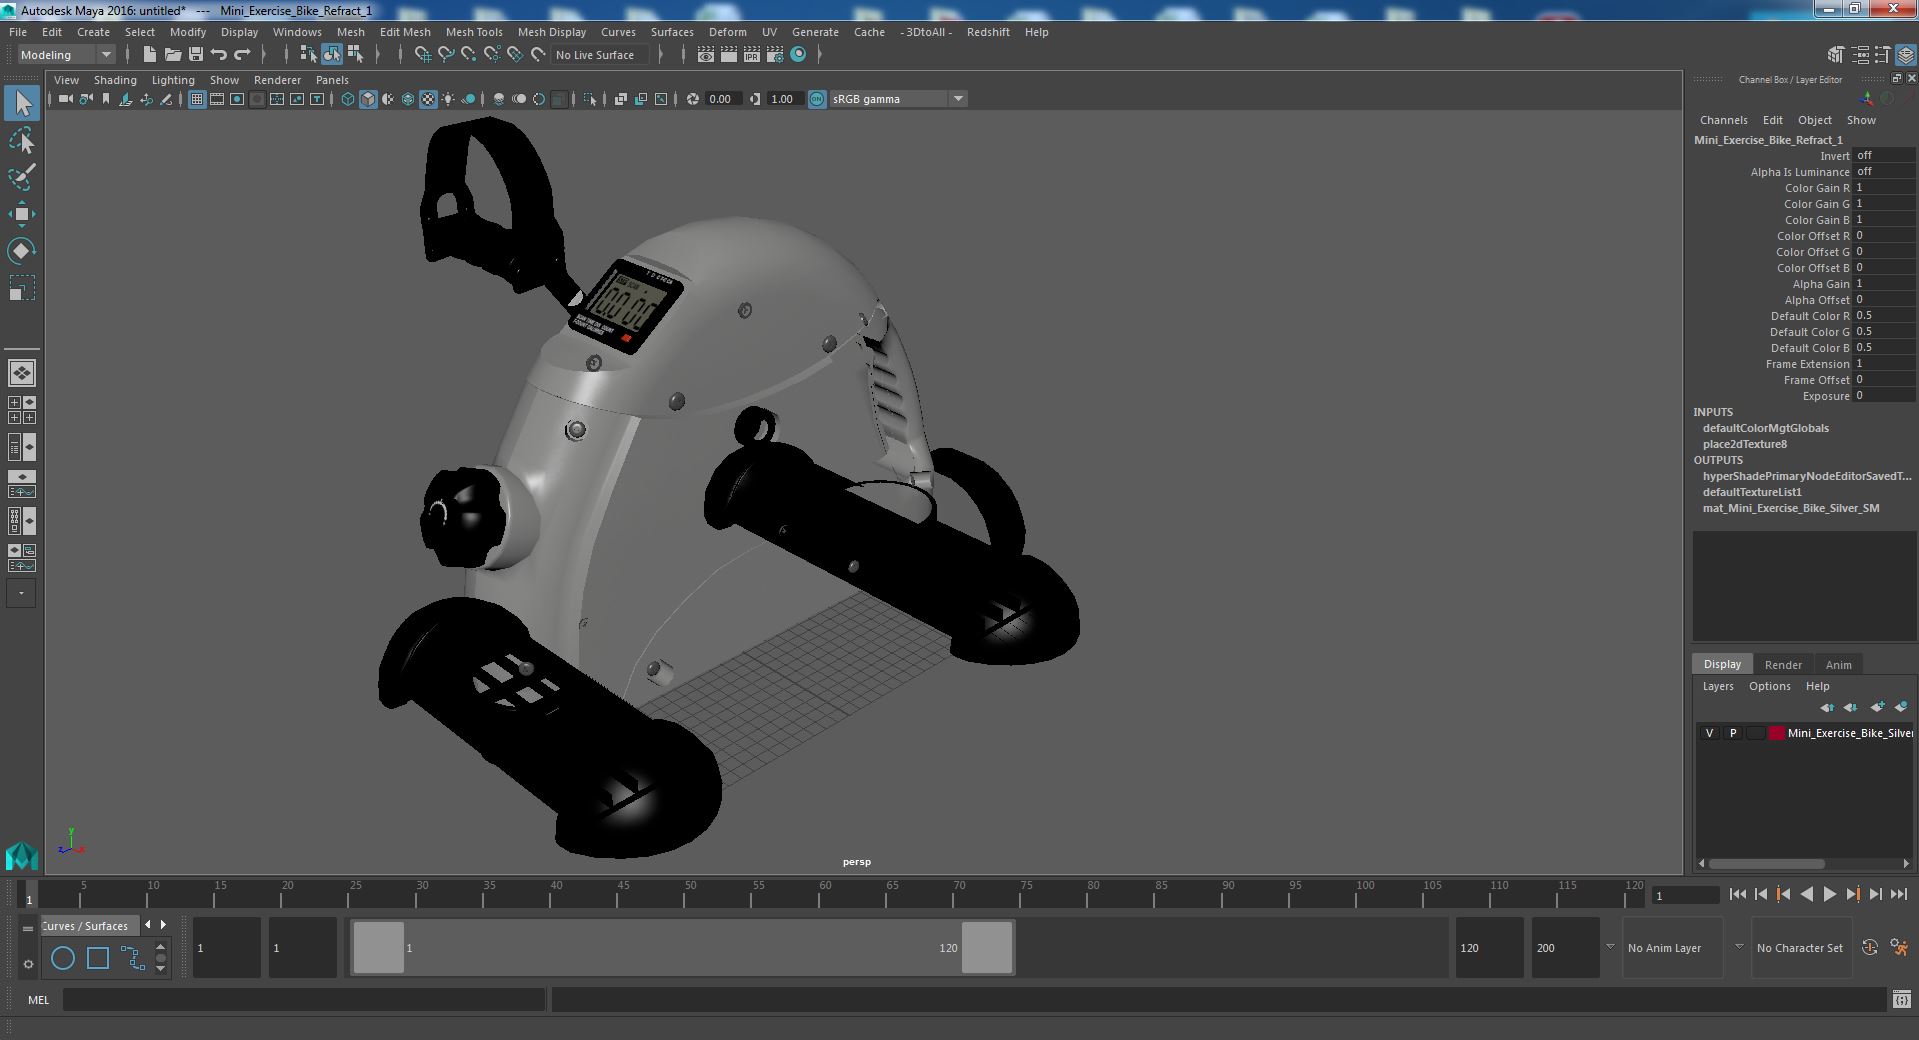Activate the Scale tool
This screenshot has height=1040, width=1919.
[22, 288]
